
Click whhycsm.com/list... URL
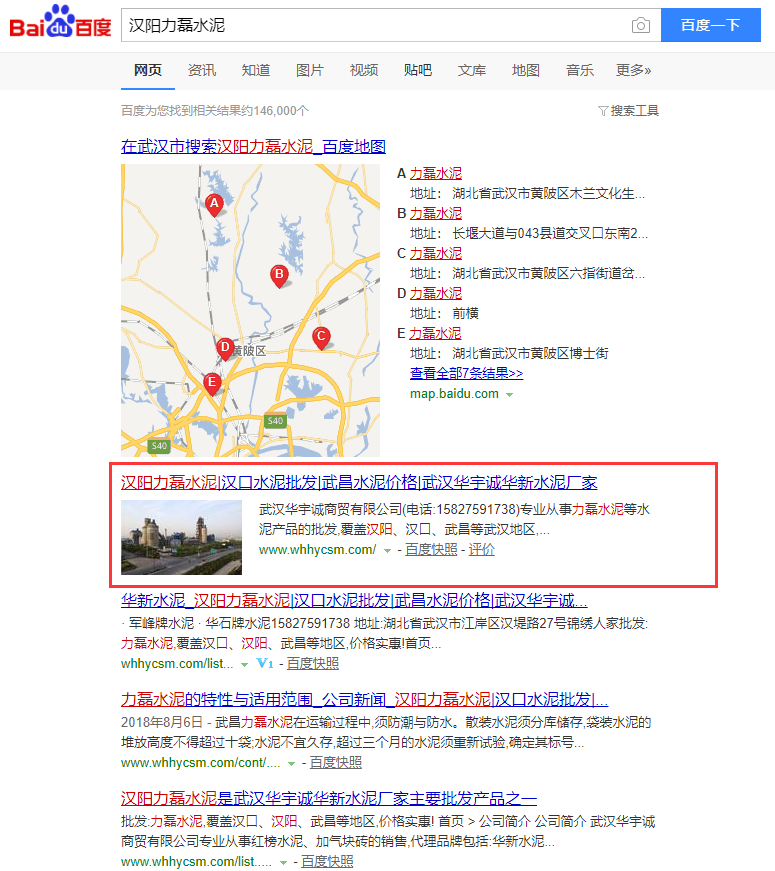coord(177,664)
